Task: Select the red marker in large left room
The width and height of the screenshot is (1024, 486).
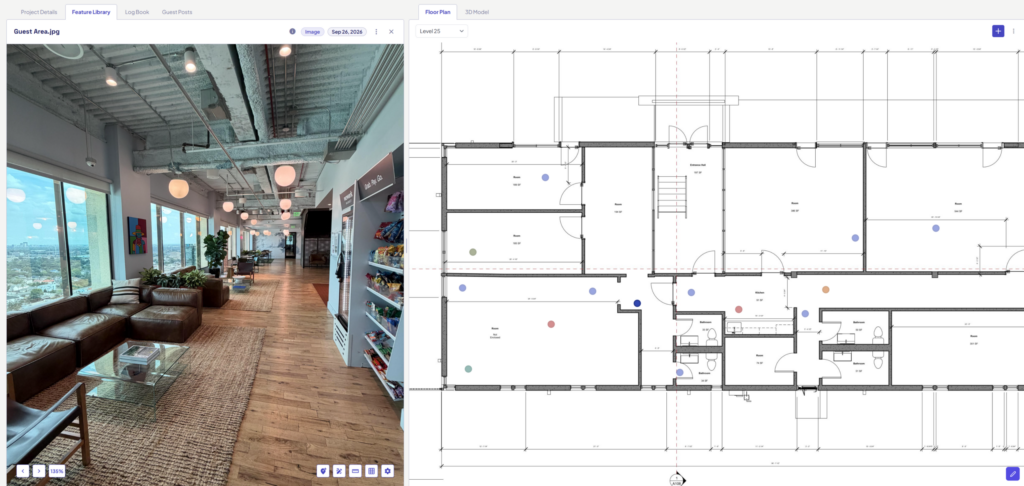Action: (x=551, y=324)
